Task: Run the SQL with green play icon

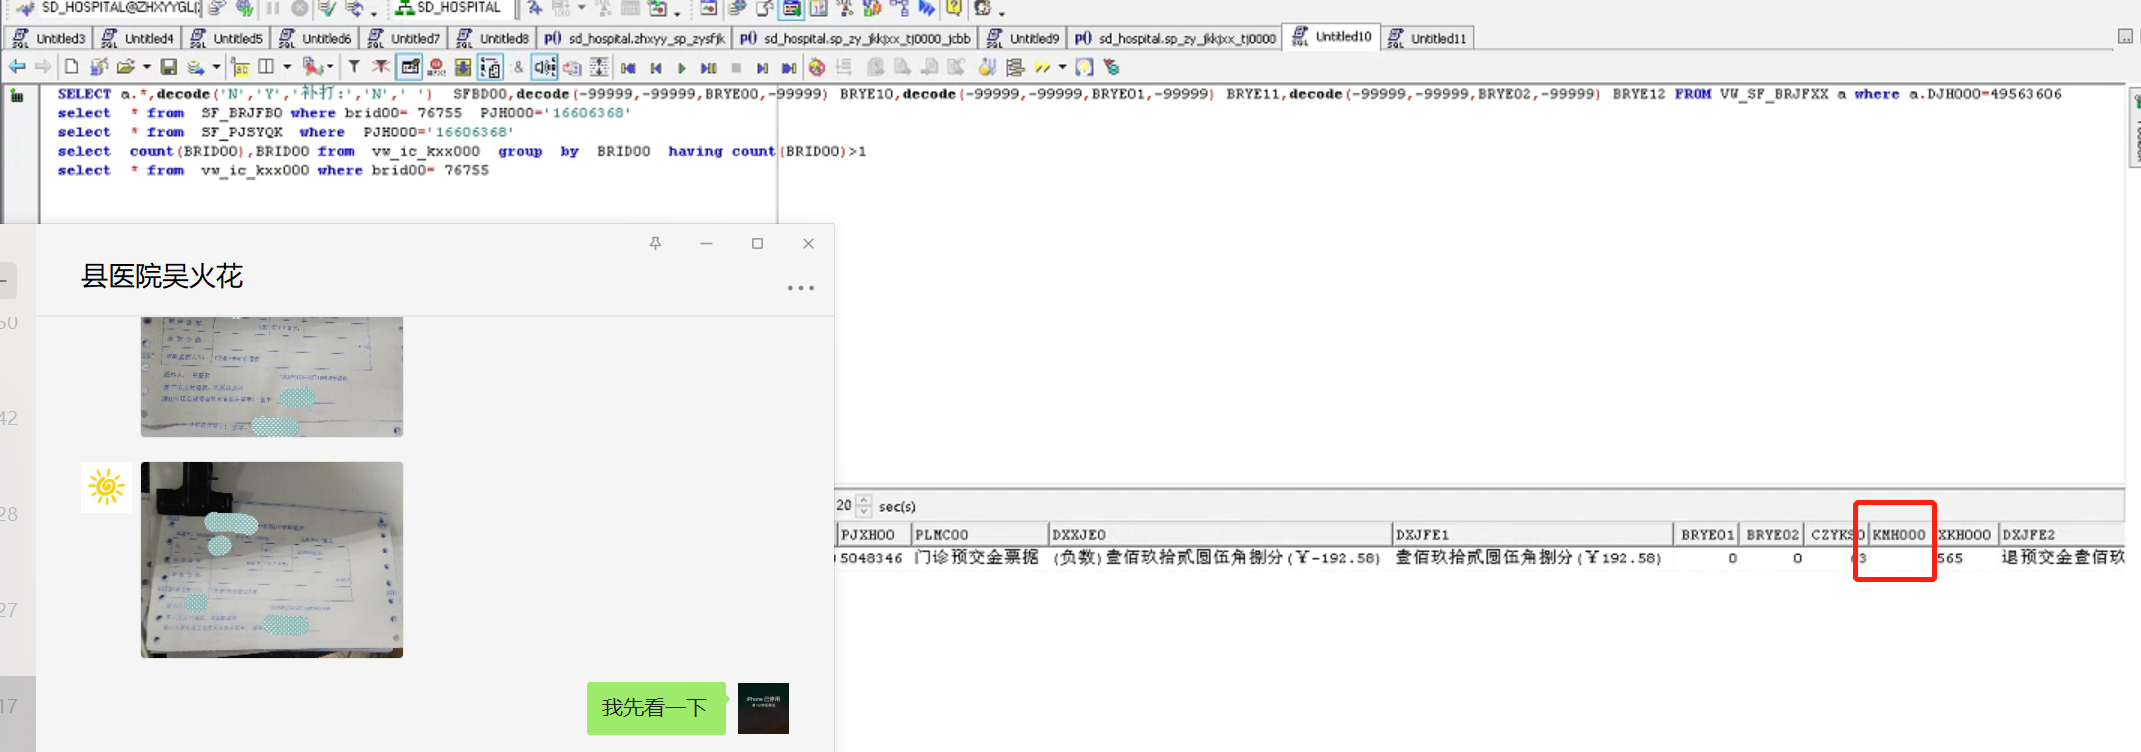Action: (x=682, y=68)
